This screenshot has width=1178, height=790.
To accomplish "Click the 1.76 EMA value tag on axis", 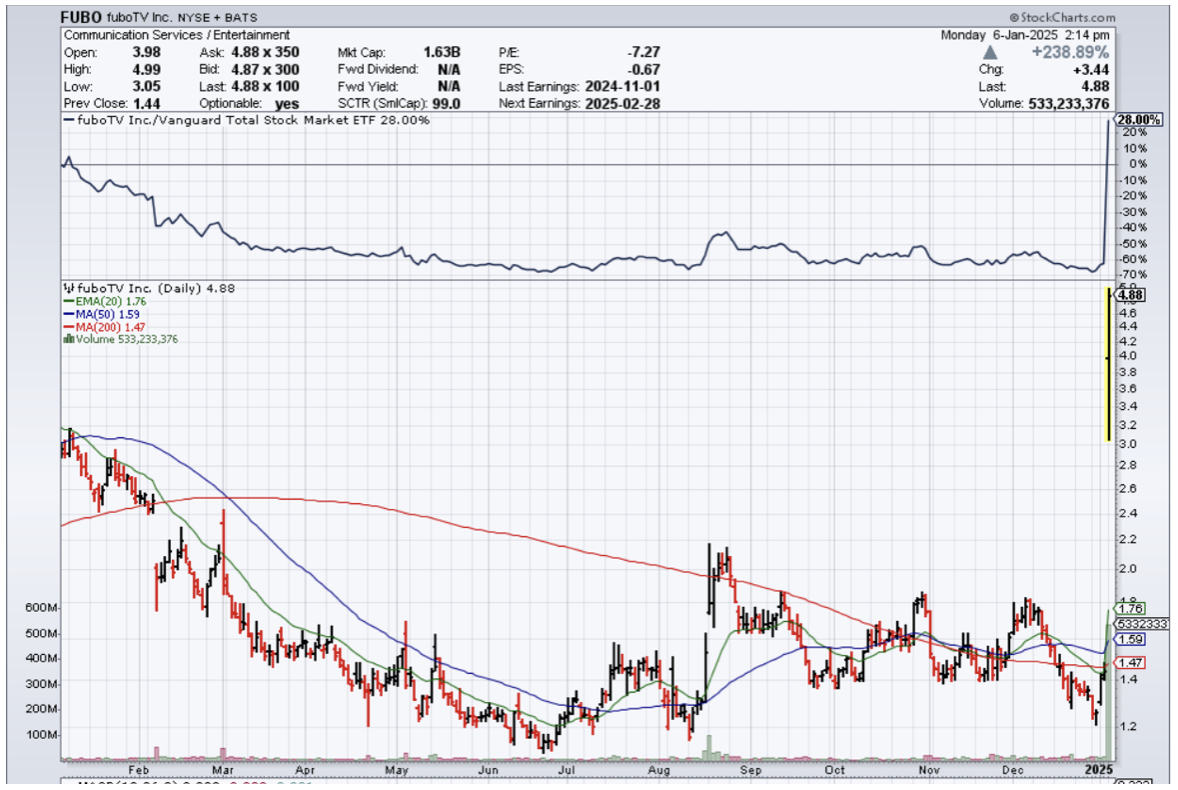I will tap(1130, 608).
